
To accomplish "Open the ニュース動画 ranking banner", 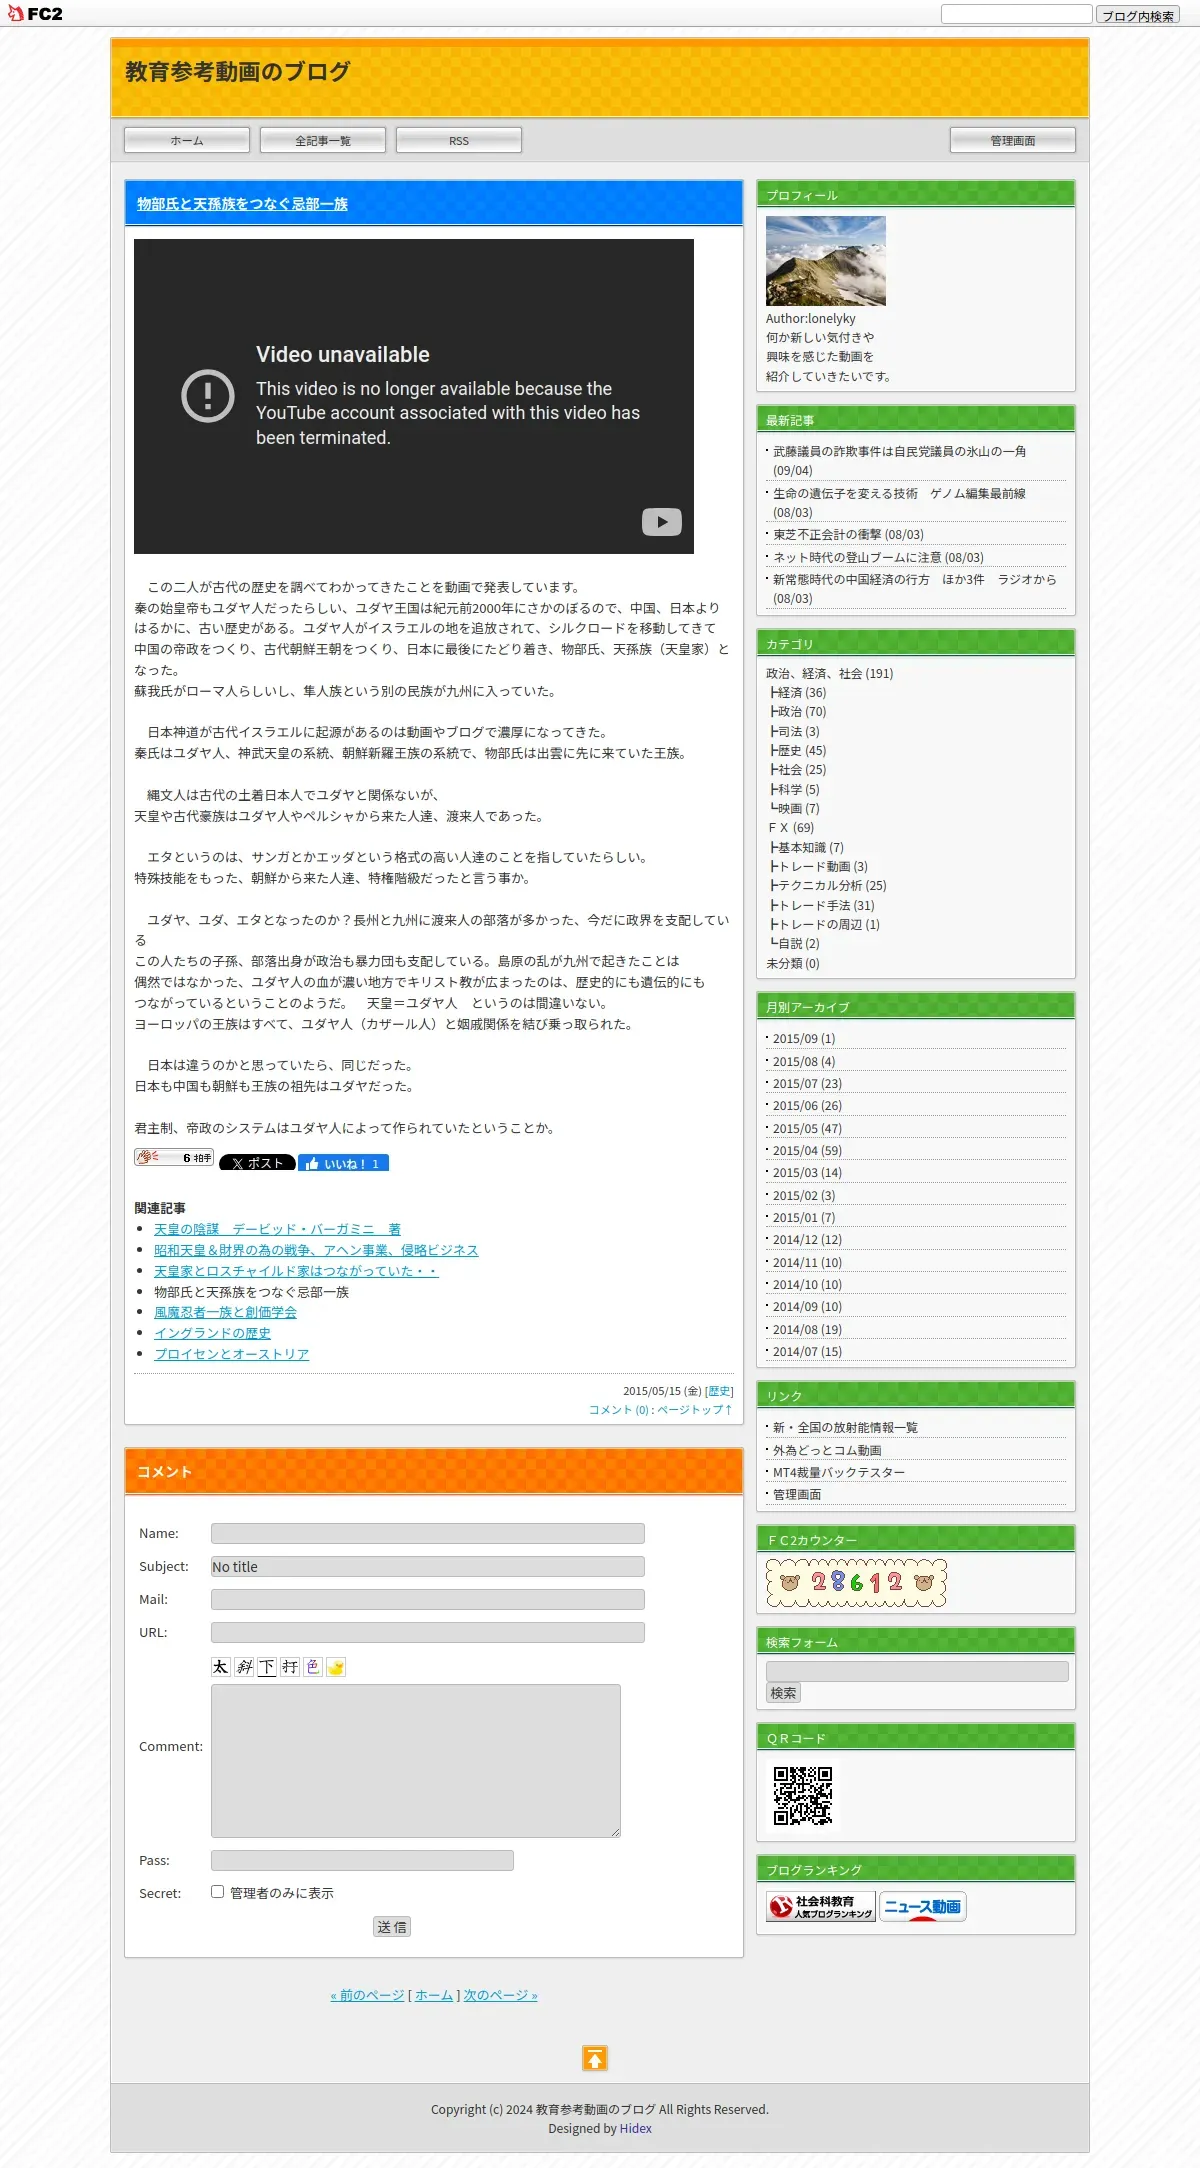I will point(922,1906).
